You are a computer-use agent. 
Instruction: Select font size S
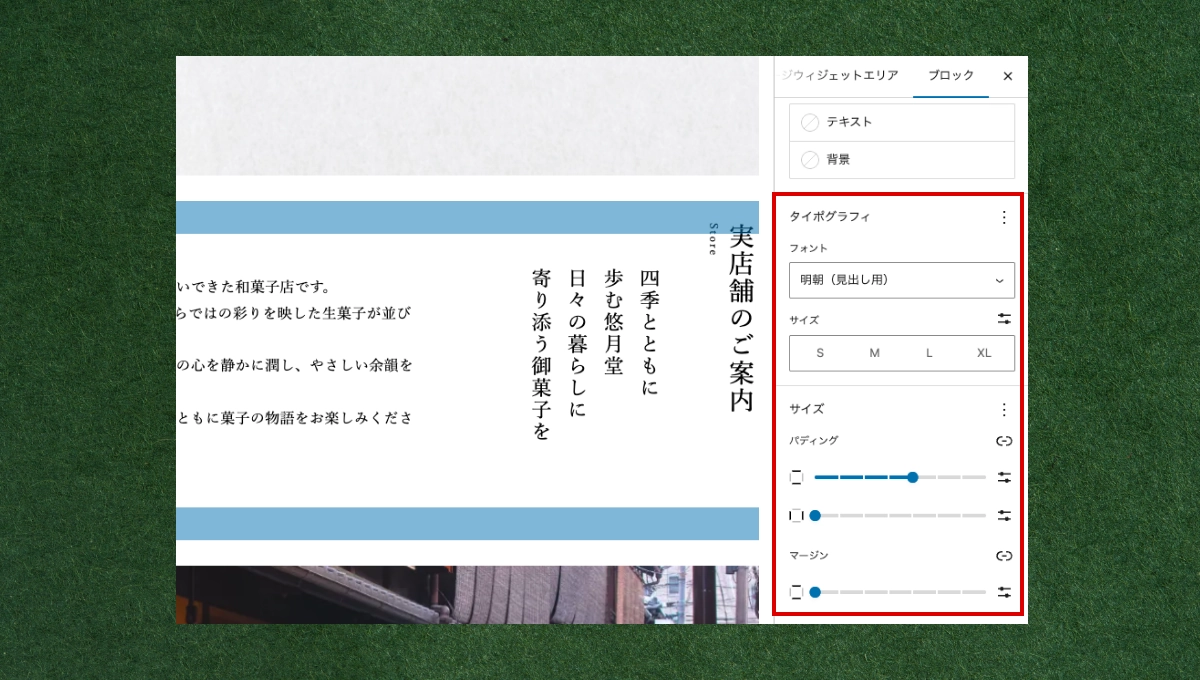coord(820,353)
